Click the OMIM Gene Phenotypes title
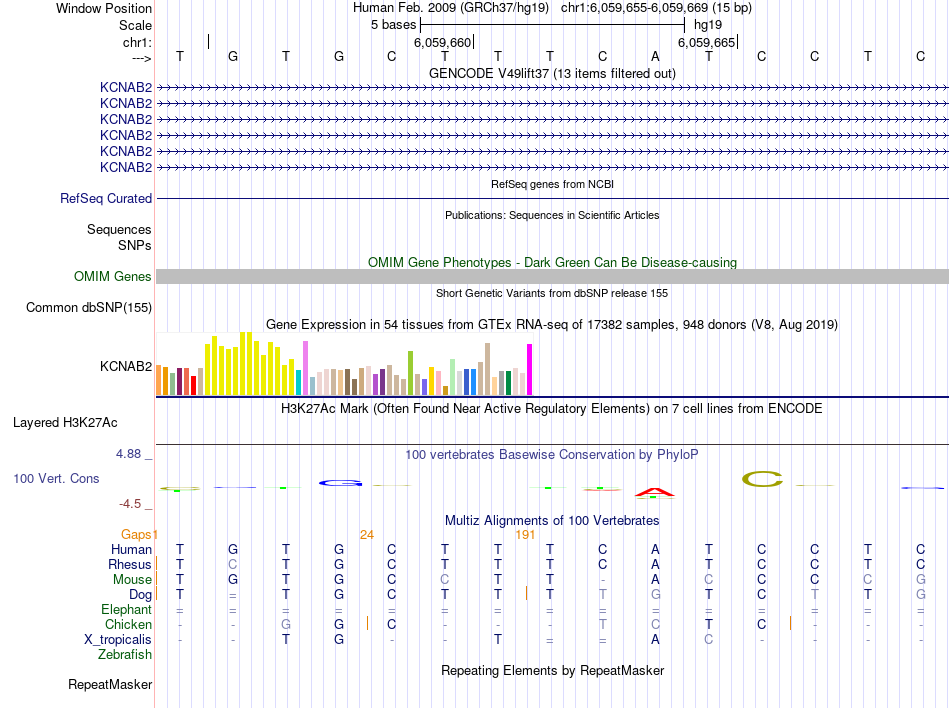The width and height of the screenshot is (950, 708). coord(552,262)
